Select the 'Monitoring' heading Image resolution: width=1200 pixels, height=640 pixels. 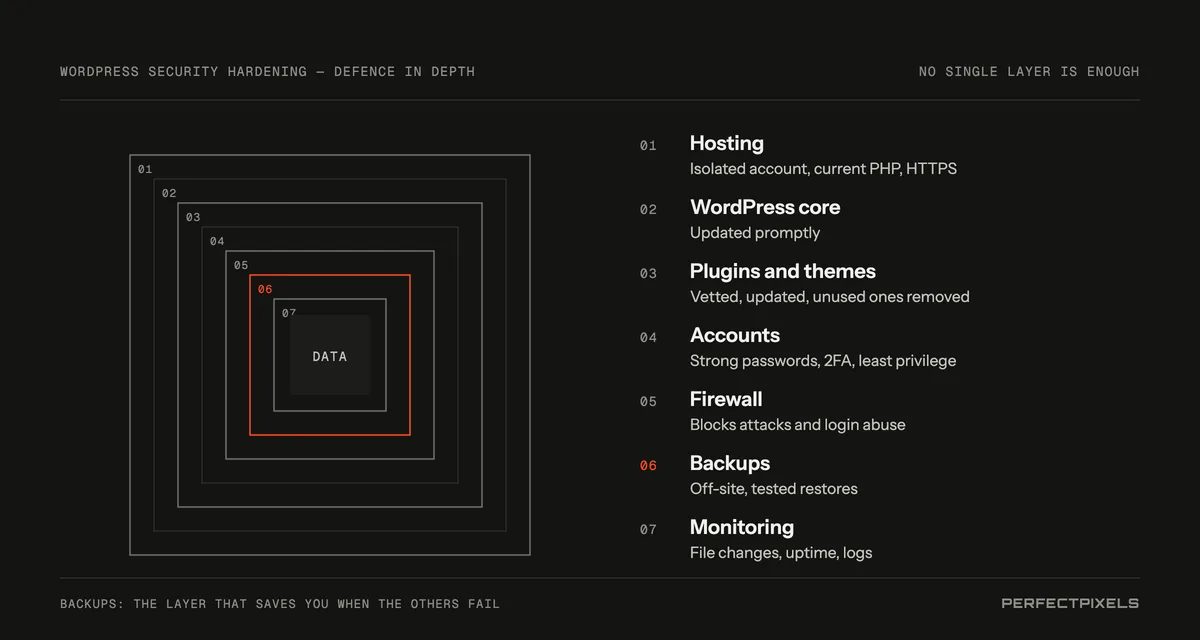coord(742,528)
